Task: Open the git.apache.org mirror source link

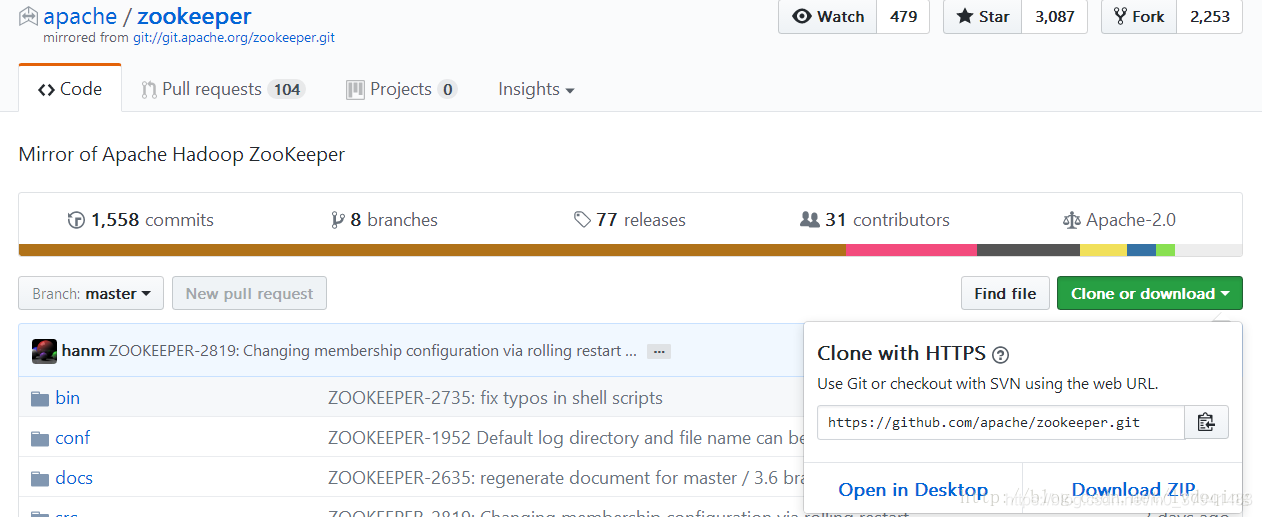Action: pyautogui.click(x=234, y=38)
